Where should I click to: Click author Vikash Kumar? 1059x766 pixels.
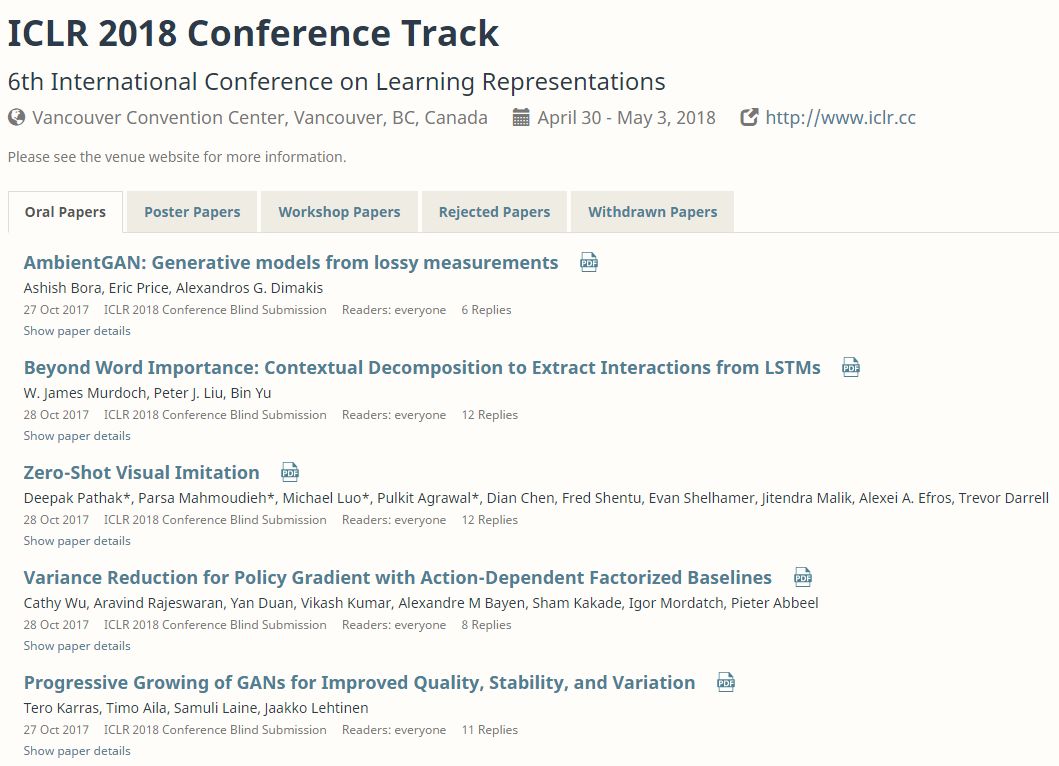click(345, 603)
